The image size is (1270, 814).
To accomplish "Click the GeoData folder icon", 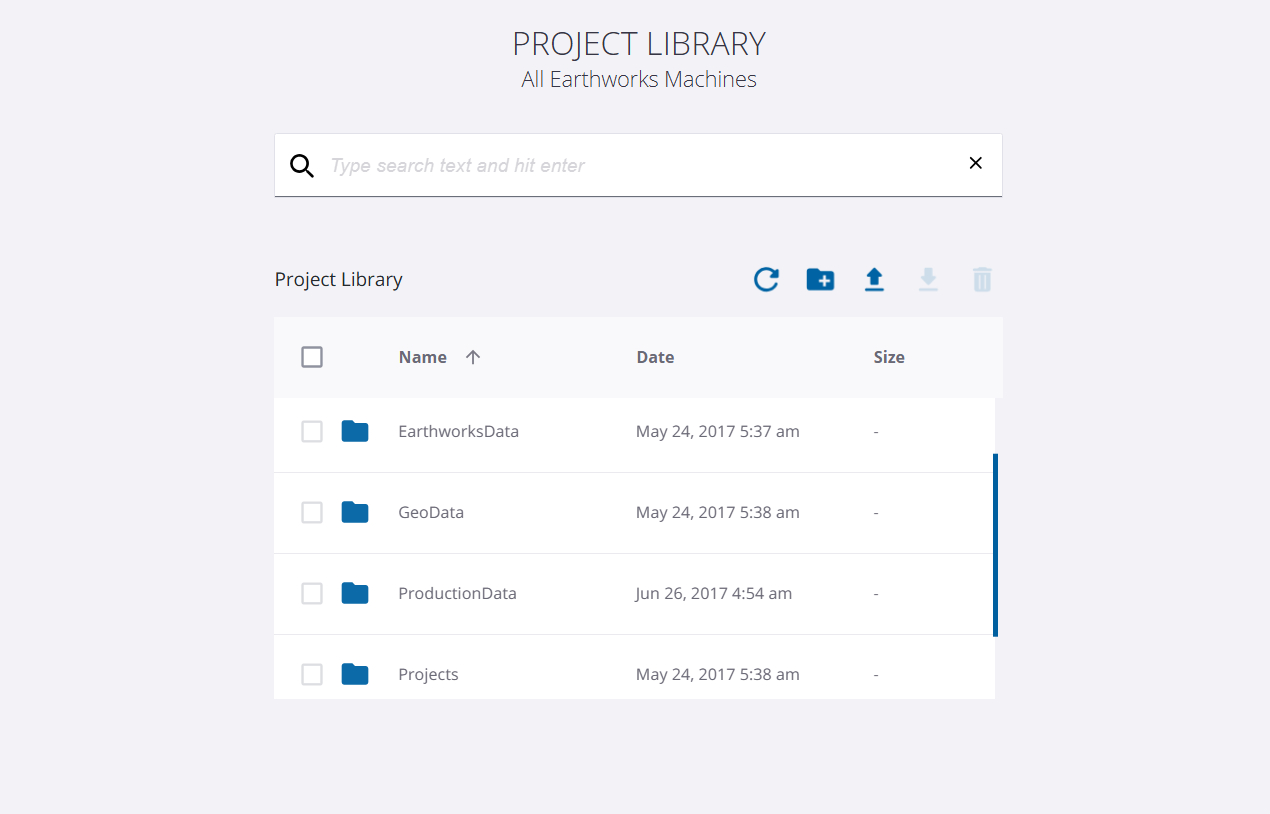I will tap(355, 513).
